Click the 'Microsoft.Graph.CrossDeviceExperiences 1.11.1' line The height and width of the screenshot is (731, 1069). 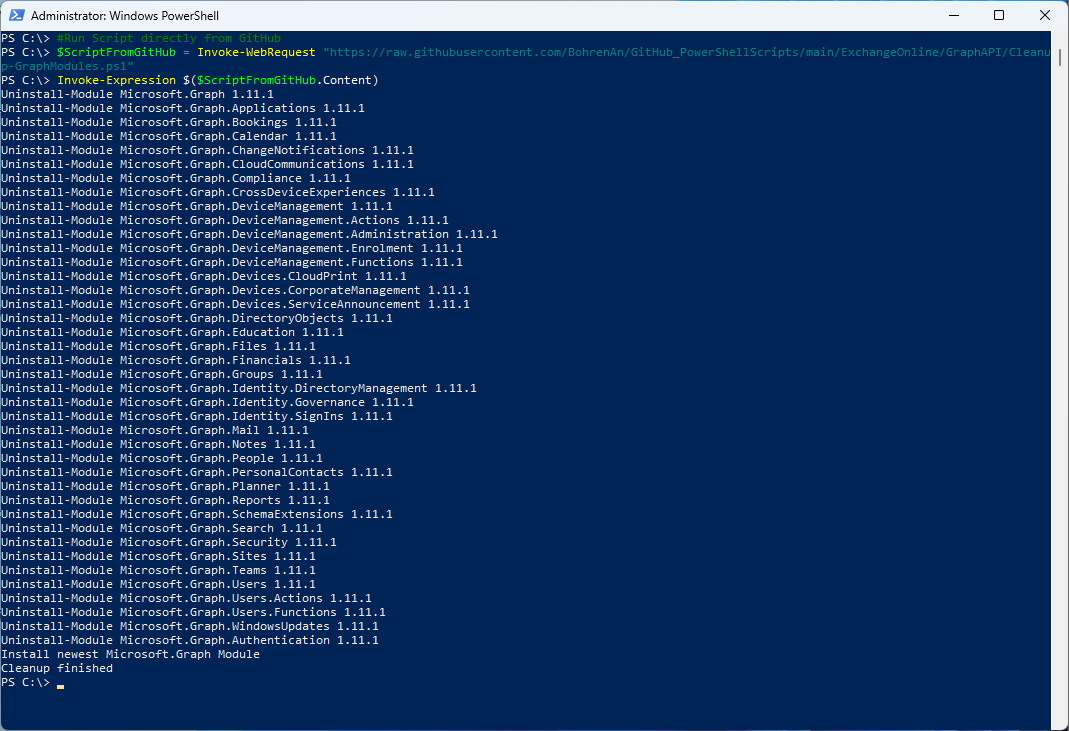coord(217,192)
